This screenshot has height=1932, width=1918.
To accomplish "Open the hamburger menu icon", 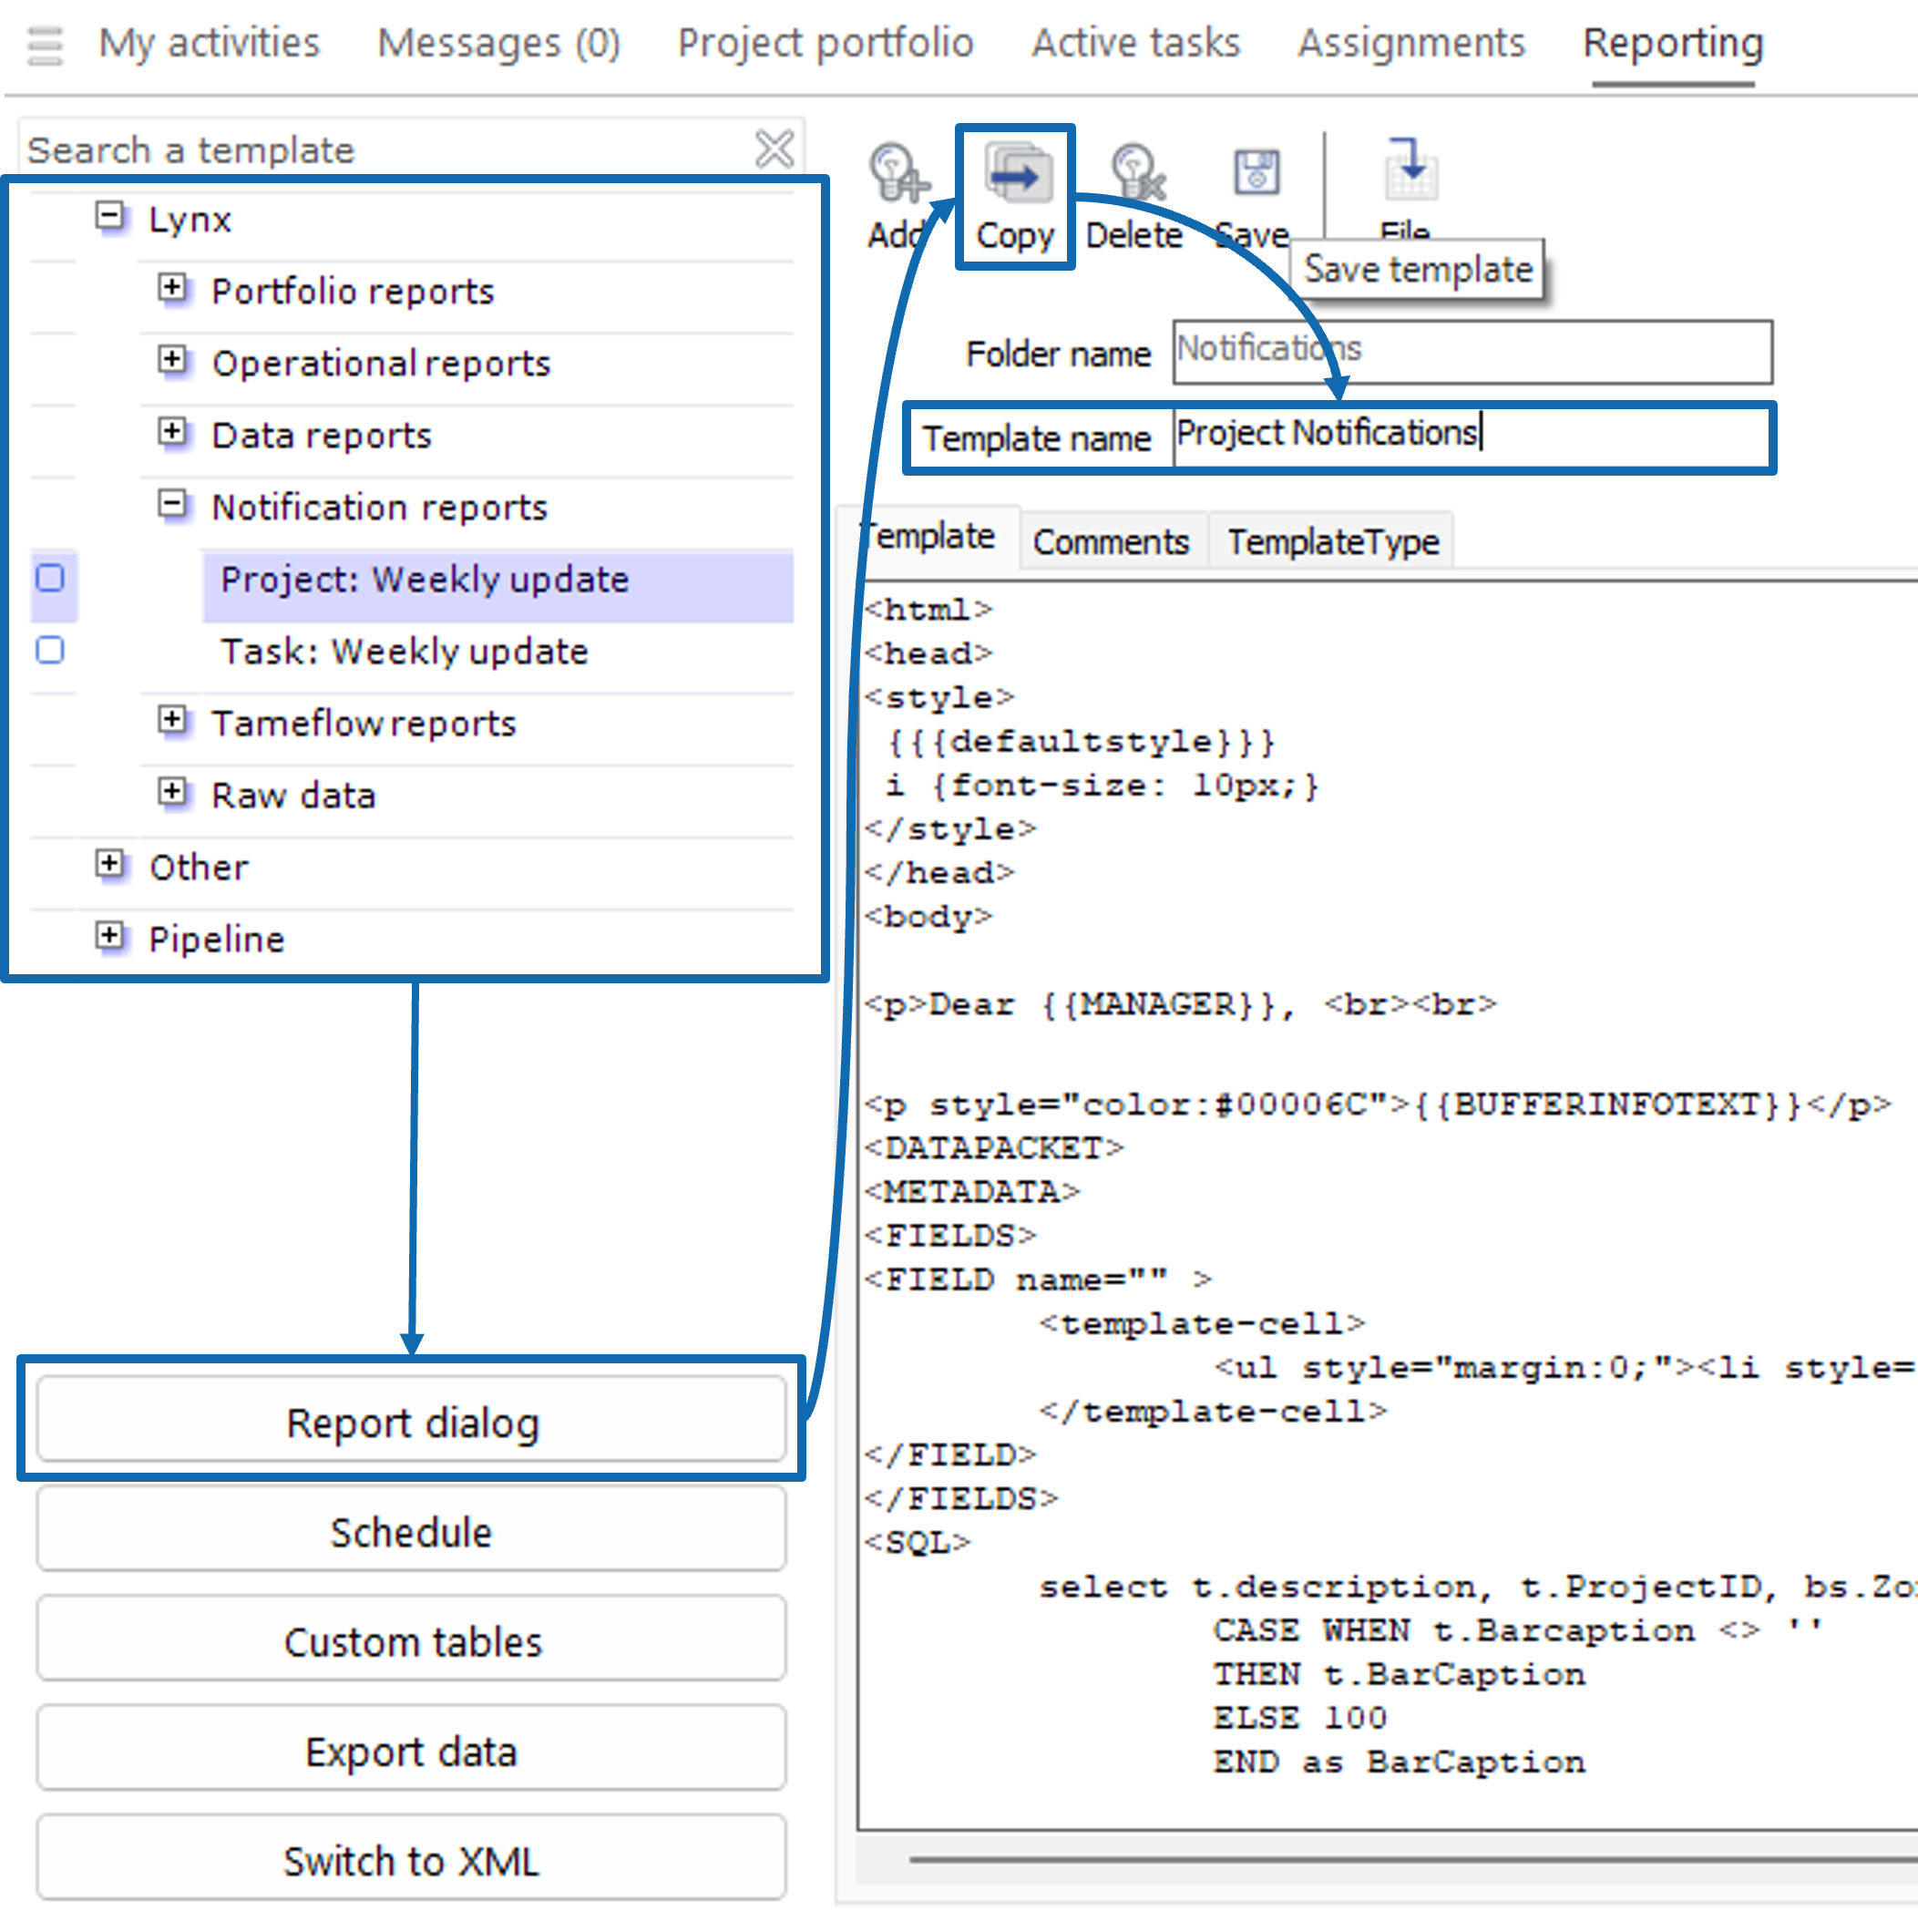I will click(x=45, y=45).
